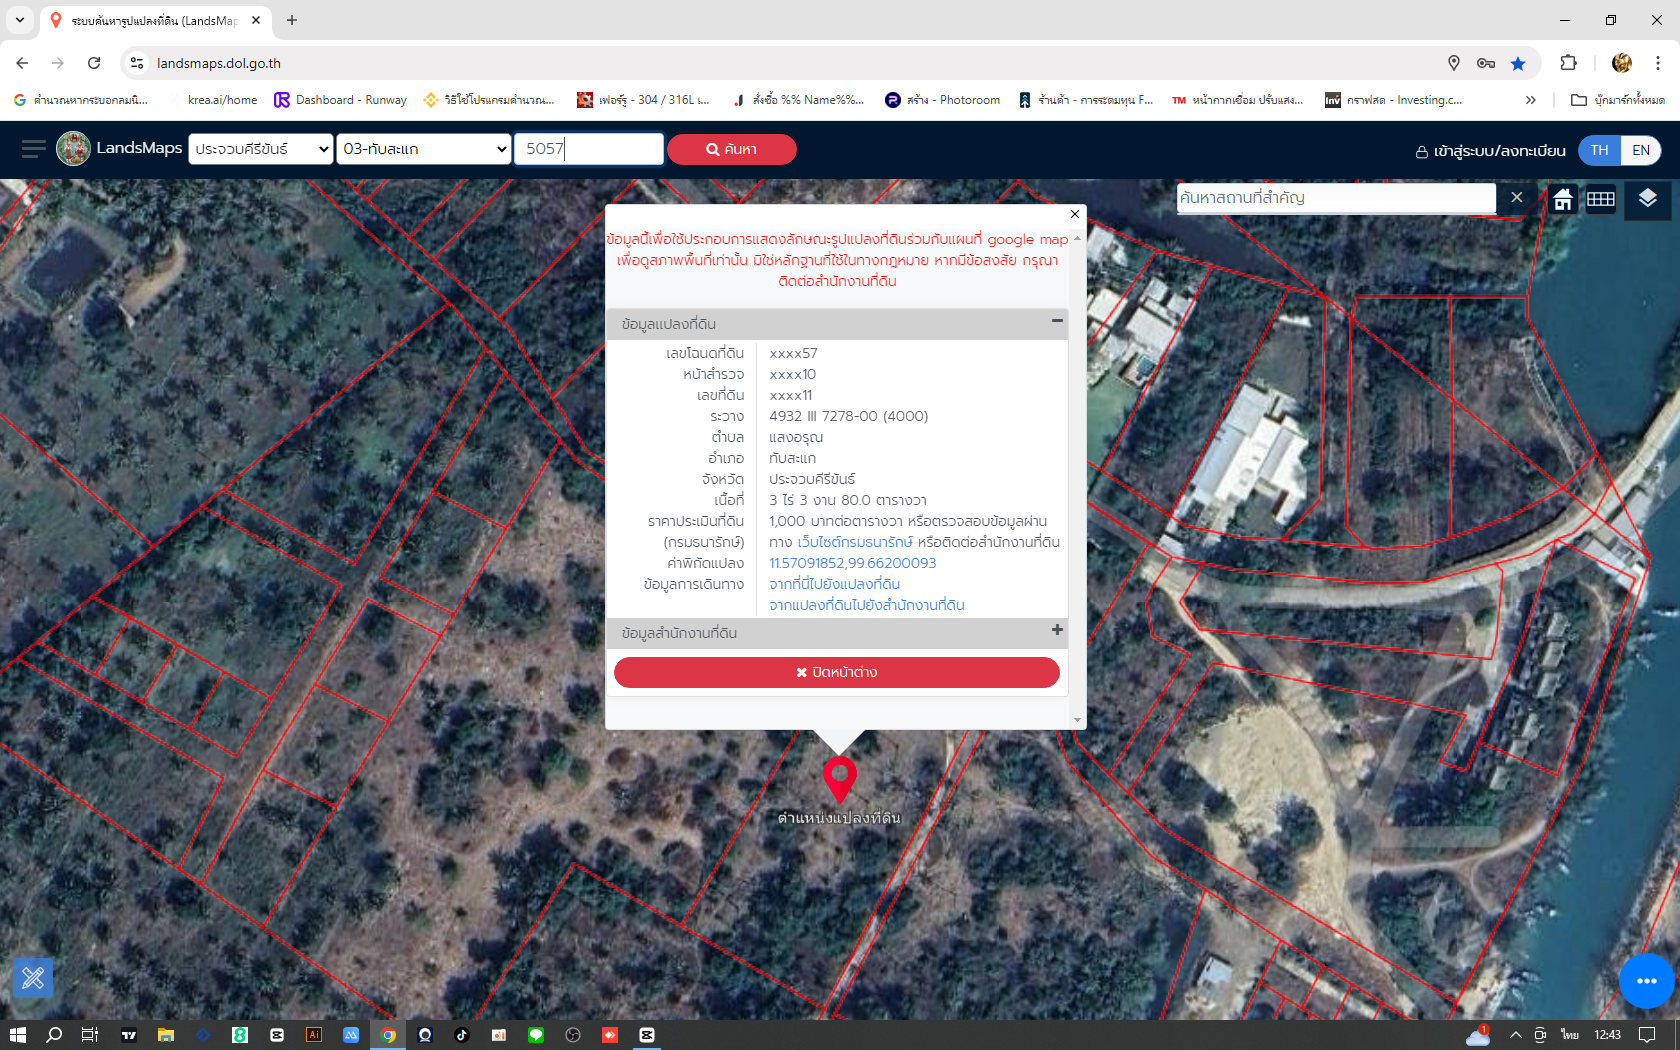
Task: Open the district dropdown 03-ทับสะแก
Action: (424, 149)
